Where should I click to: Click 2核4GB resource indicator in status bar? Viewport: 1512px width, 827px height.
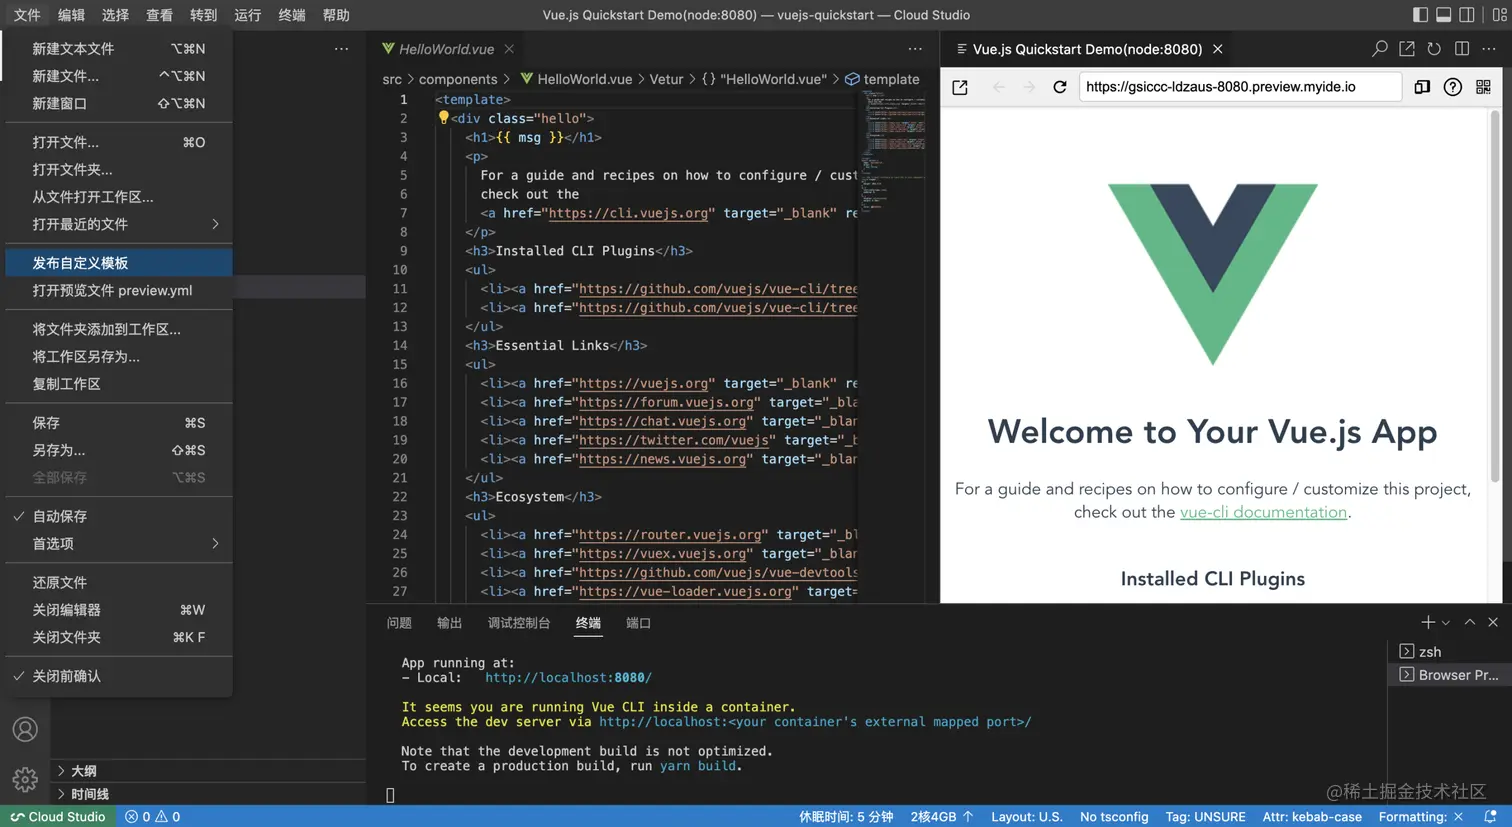941,816
